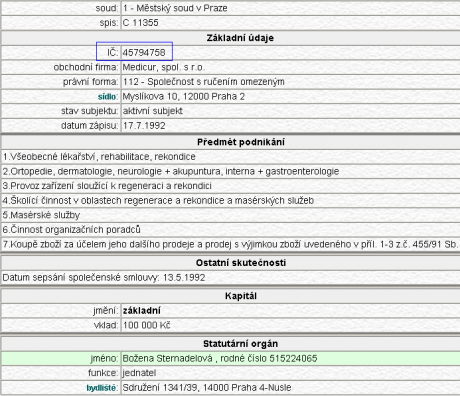The width and height of the screenshot is (460, 396).
Task: Open the sídlo link
Action: coord(107,97)
